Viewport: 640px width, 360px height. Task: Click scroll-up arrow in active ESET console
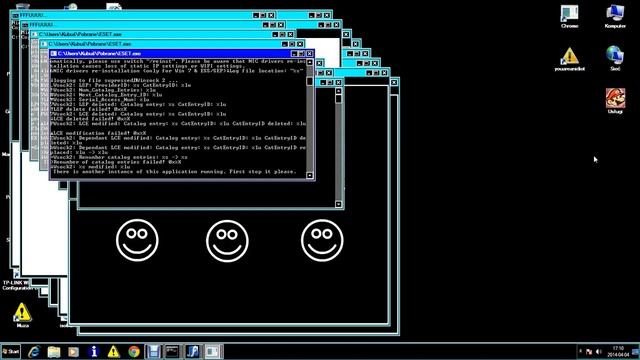click(310, 62)
